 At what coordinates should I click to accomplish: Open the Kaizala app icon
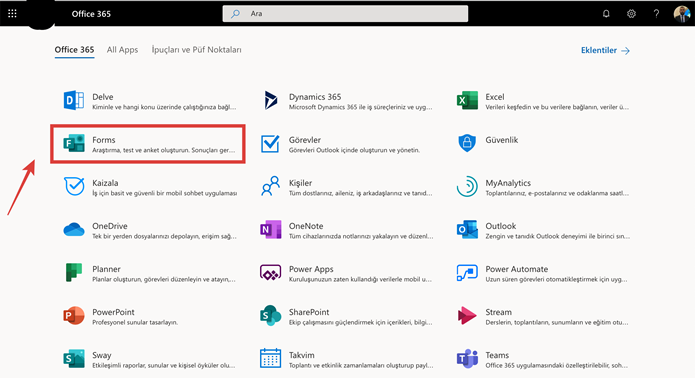point(74,186)
